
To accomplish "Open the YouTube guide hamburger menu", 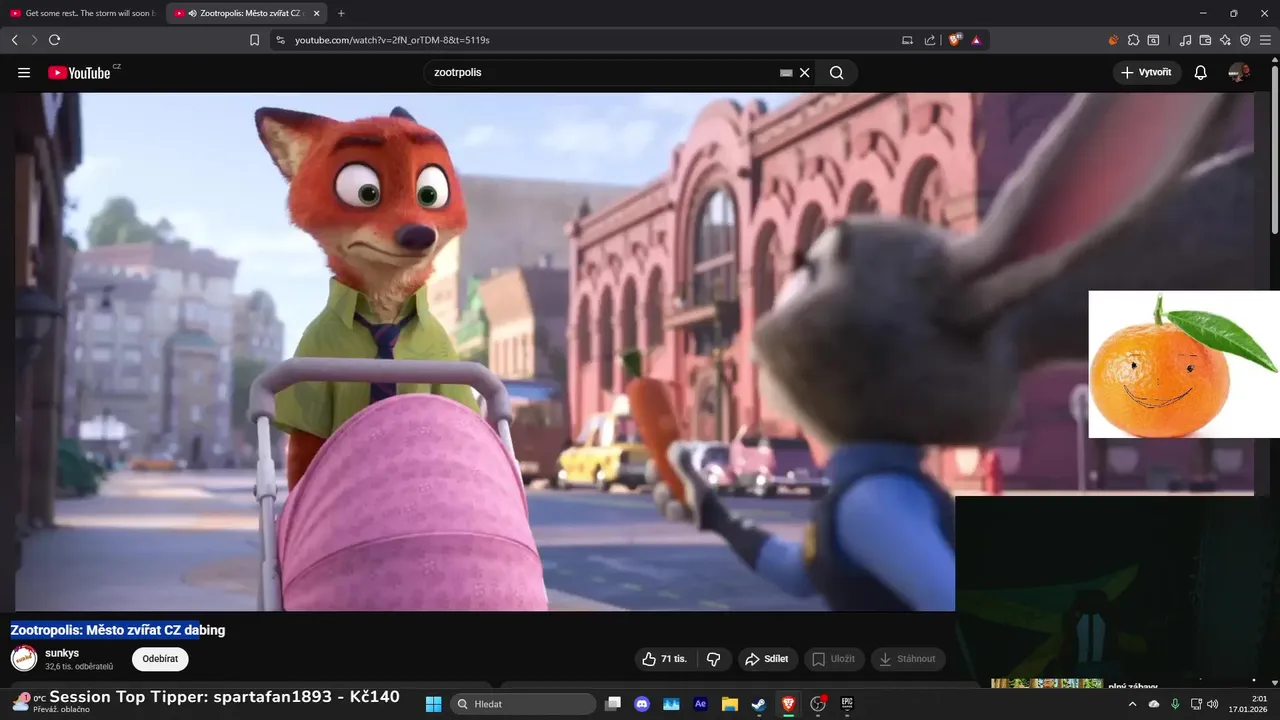I will pyautogui.click(x=24, y=73).
